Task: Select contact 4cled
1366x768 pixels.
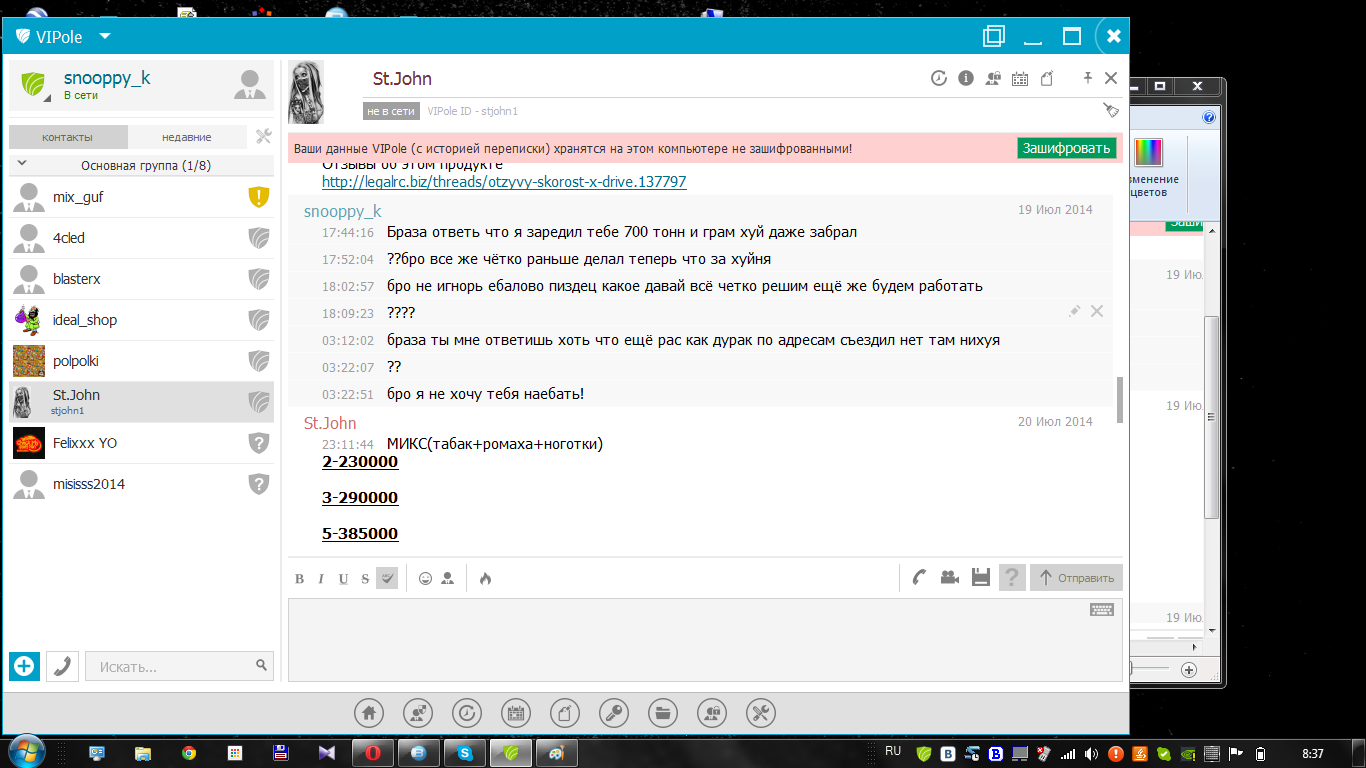Action: point(142,238)
